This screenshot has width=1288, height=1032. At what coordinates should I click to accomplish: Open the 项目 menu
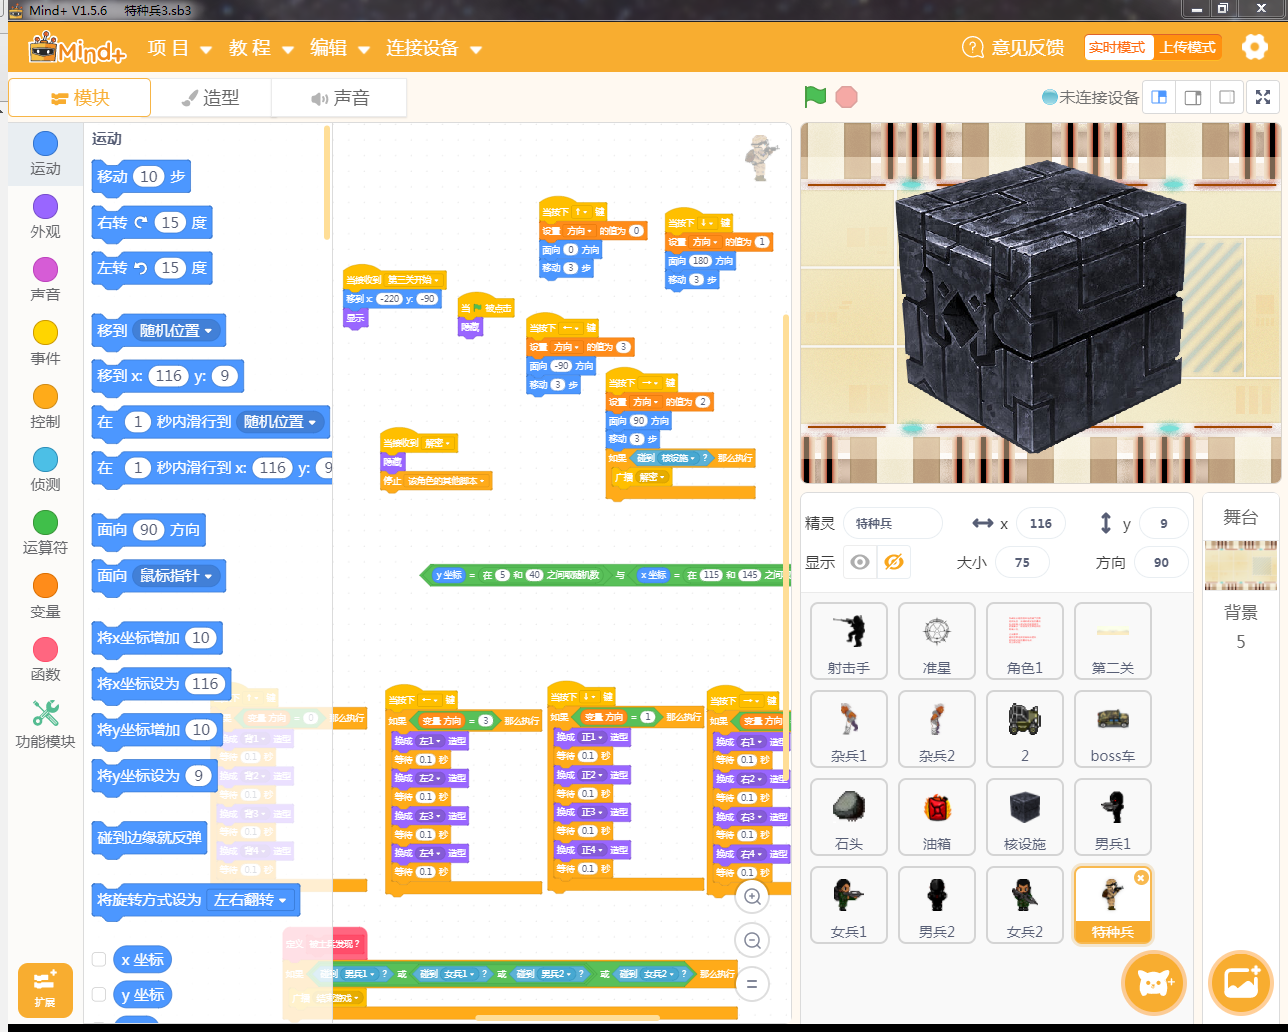pos(179,48)
